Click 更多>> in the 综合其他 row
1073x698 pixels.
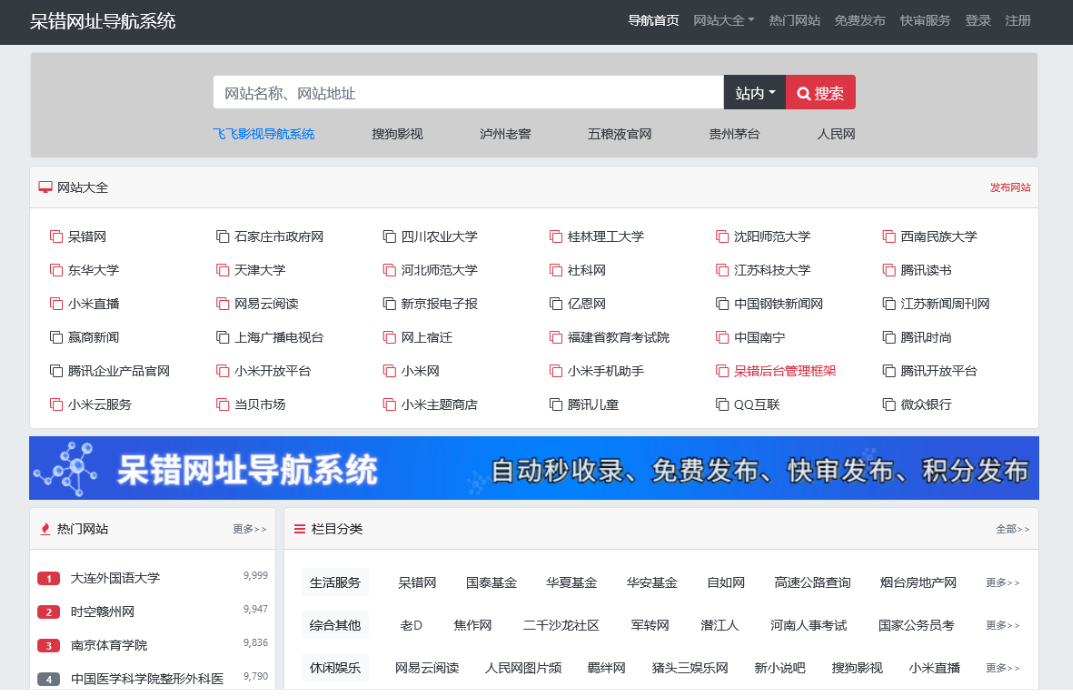click(x=1003, y=625)
